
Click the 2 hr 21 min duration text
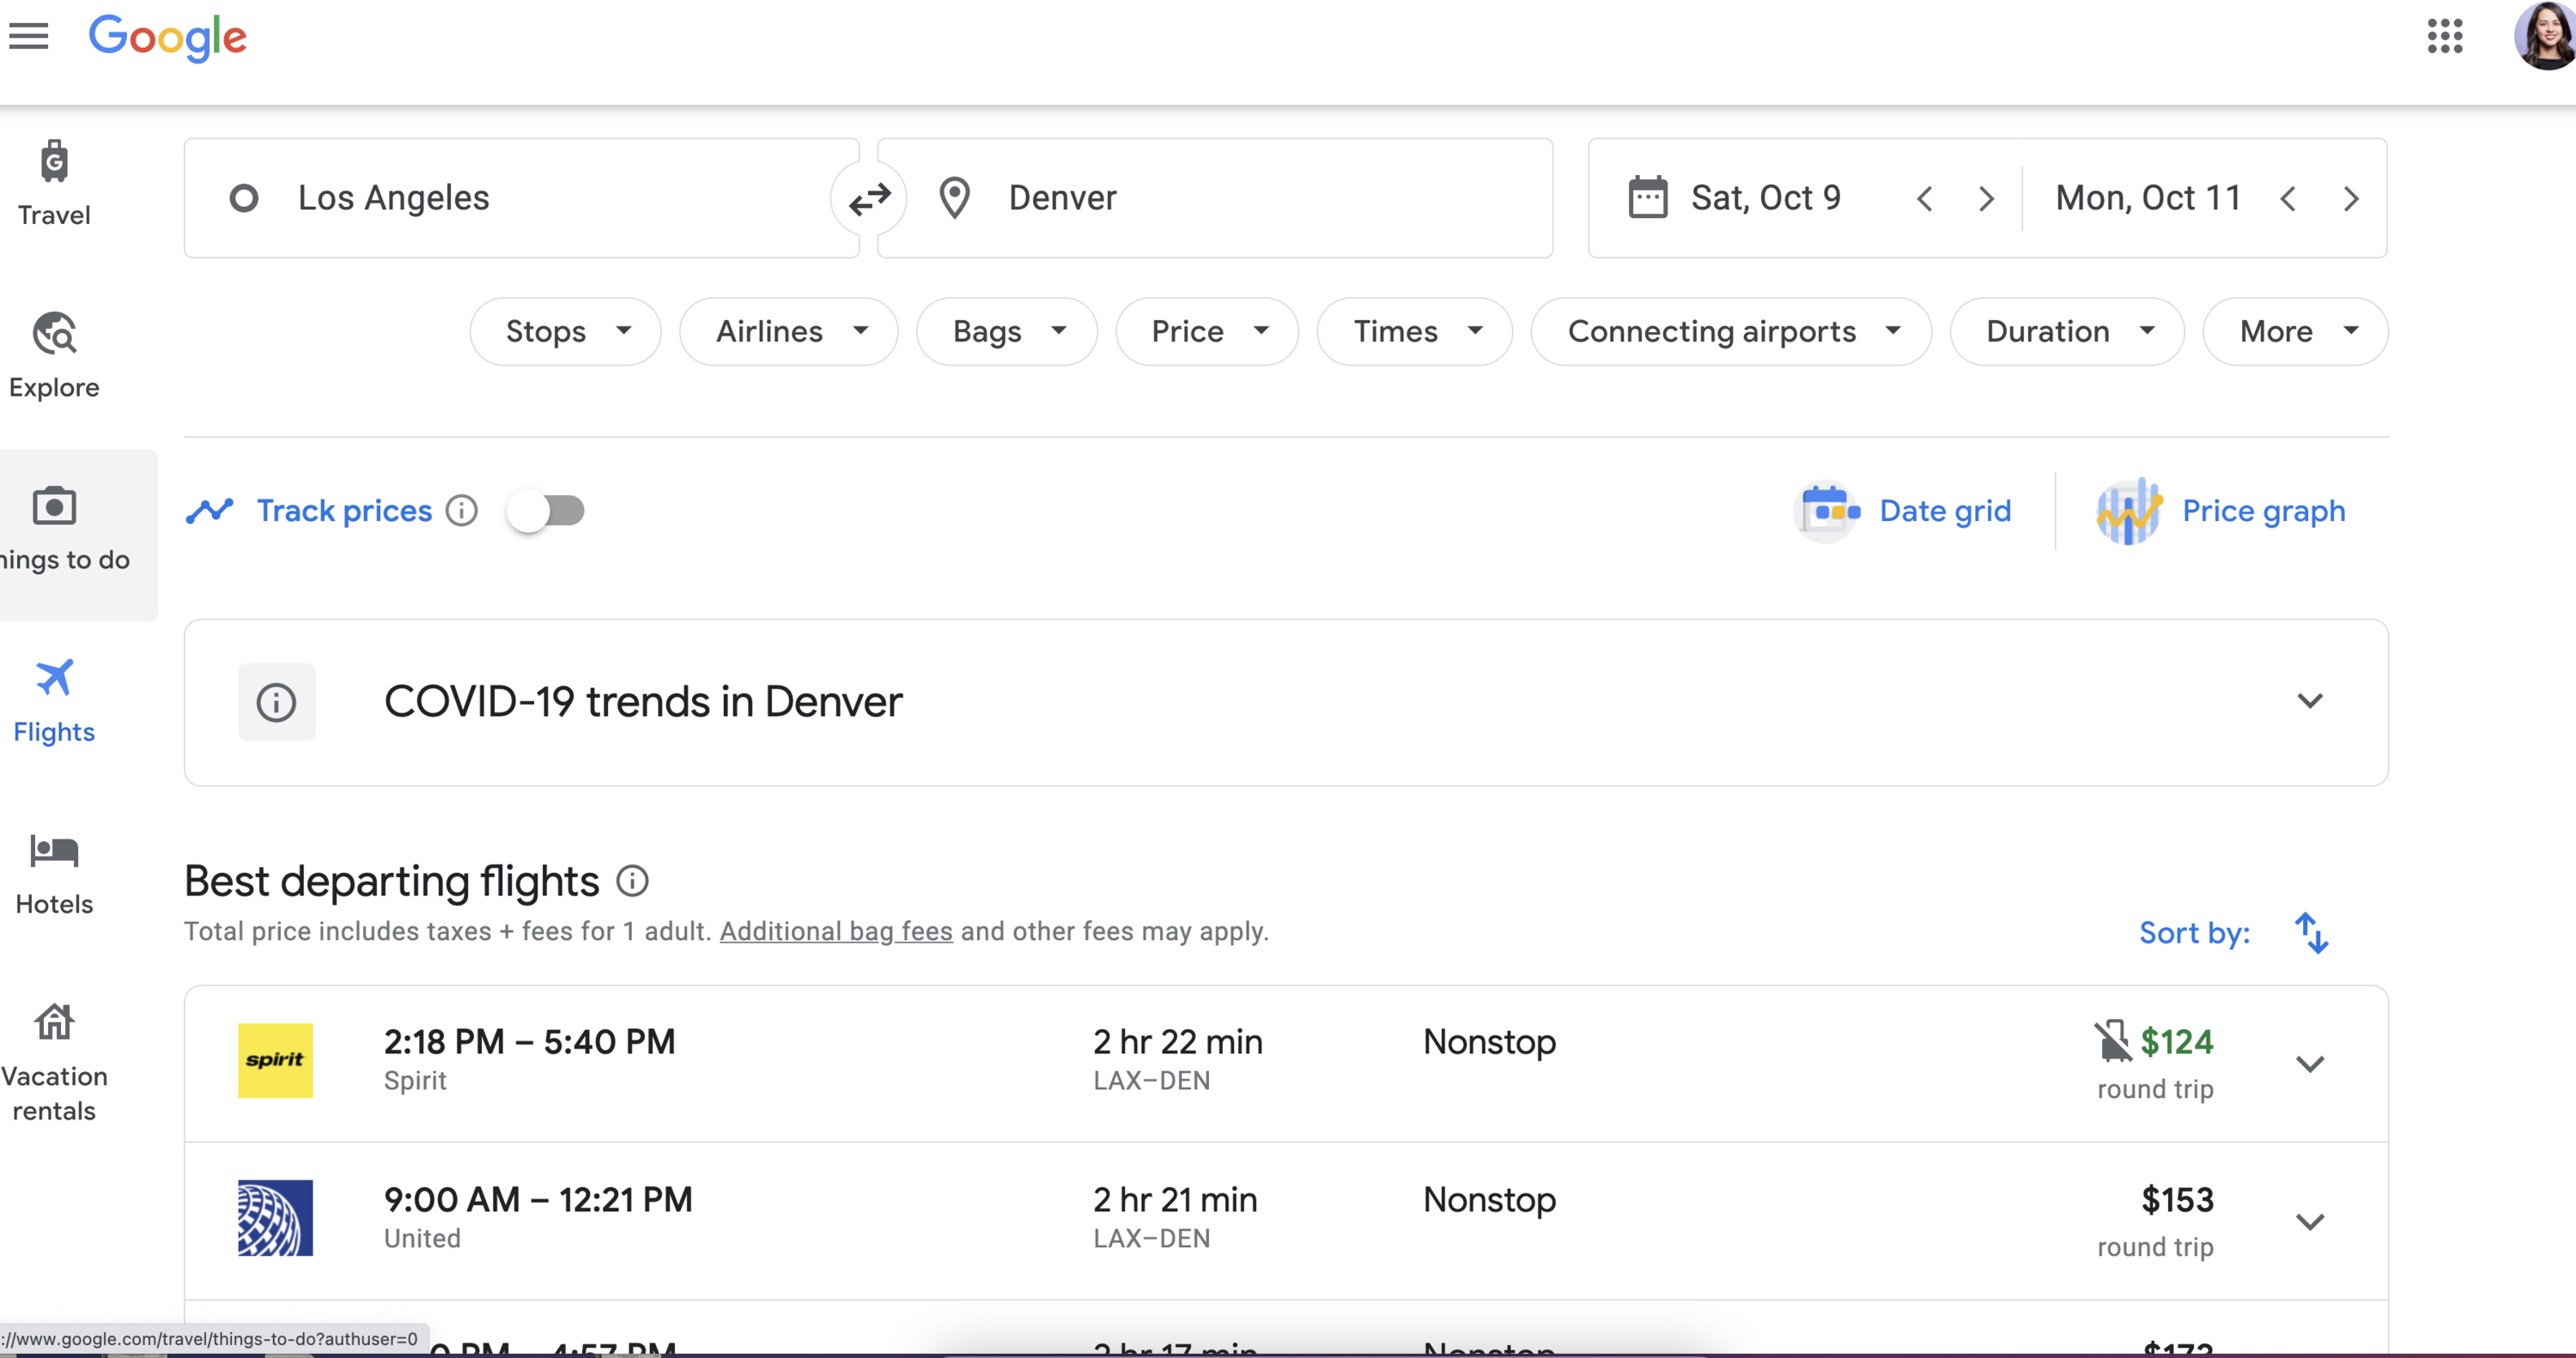(1175, 1200)
